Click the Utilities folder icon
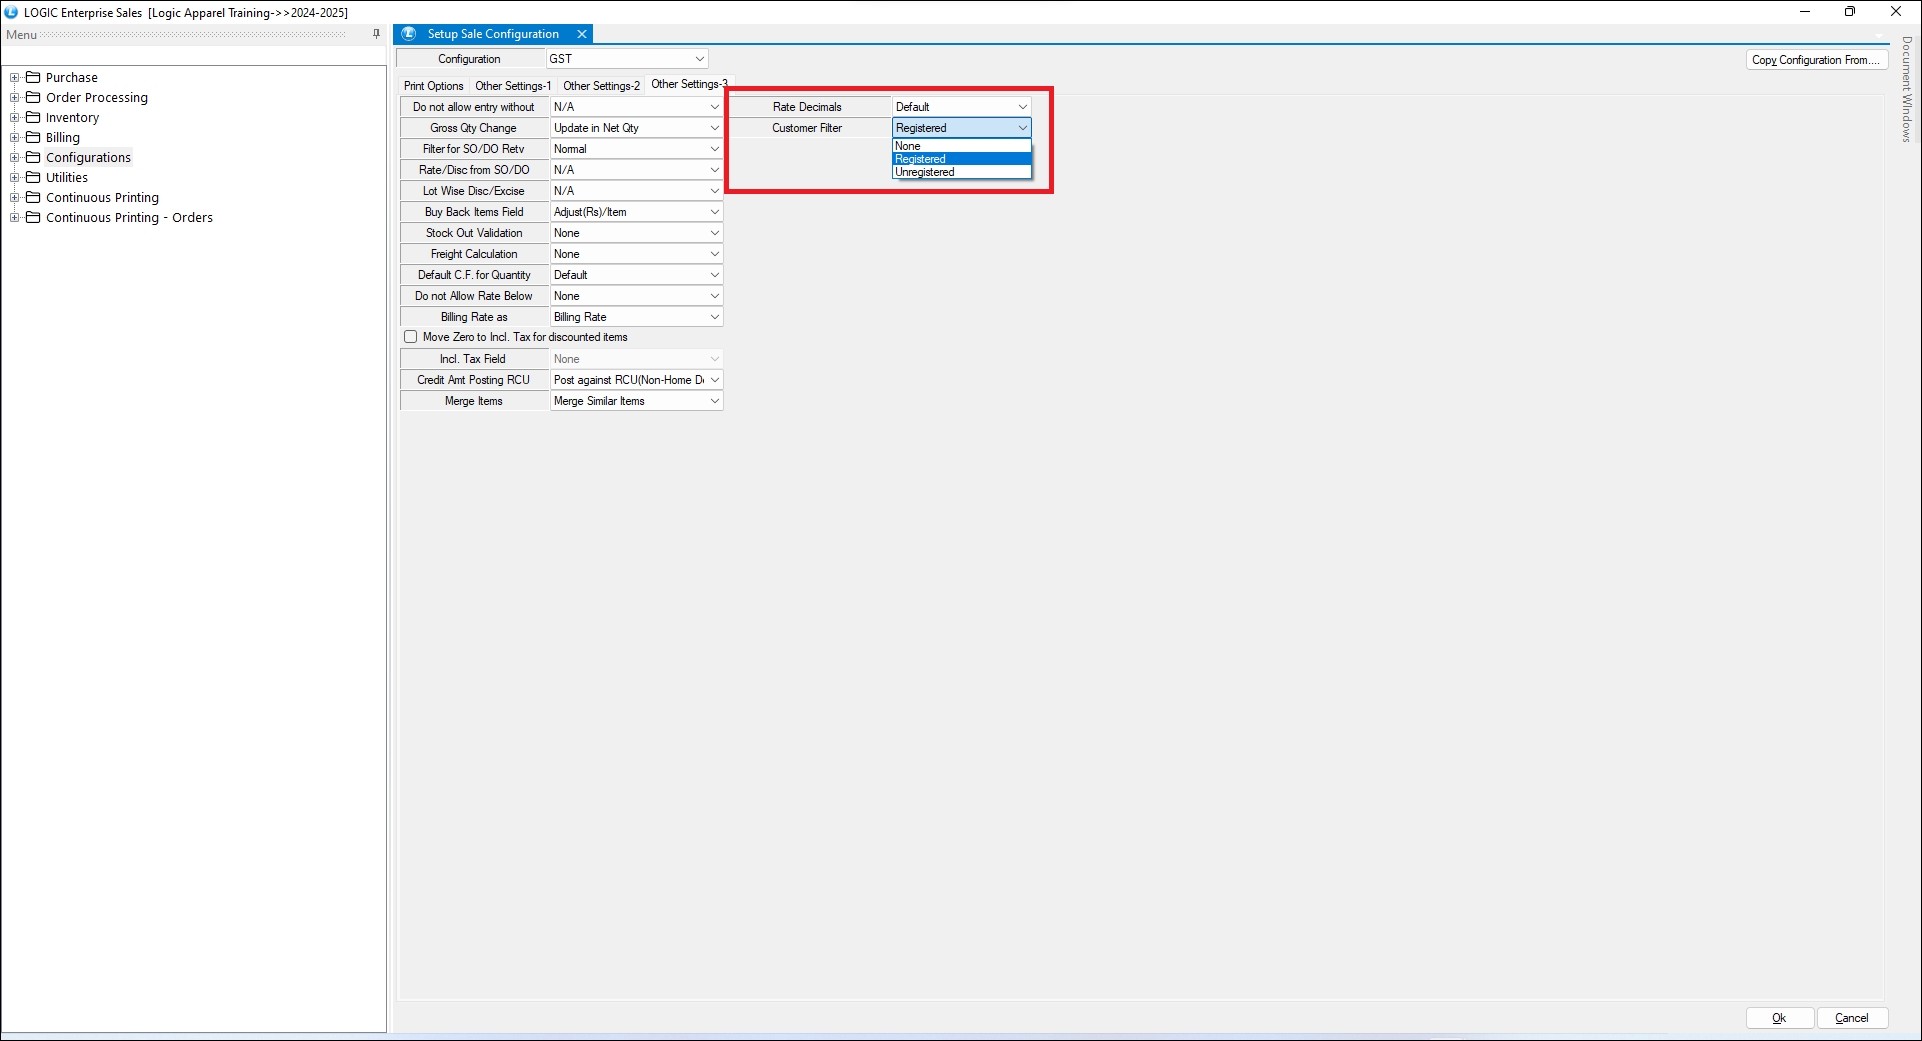Screen dimensions: 1922x1041 click(33, 177)
